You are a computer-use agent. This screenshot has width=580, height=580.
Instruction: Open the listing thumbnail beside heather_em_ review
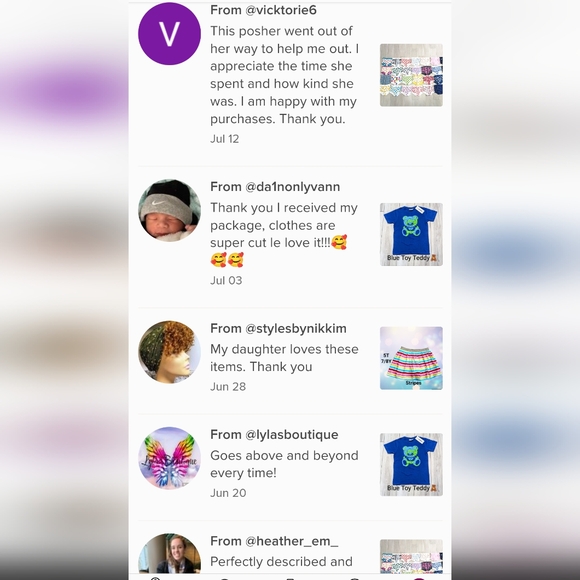click(411, 557)
